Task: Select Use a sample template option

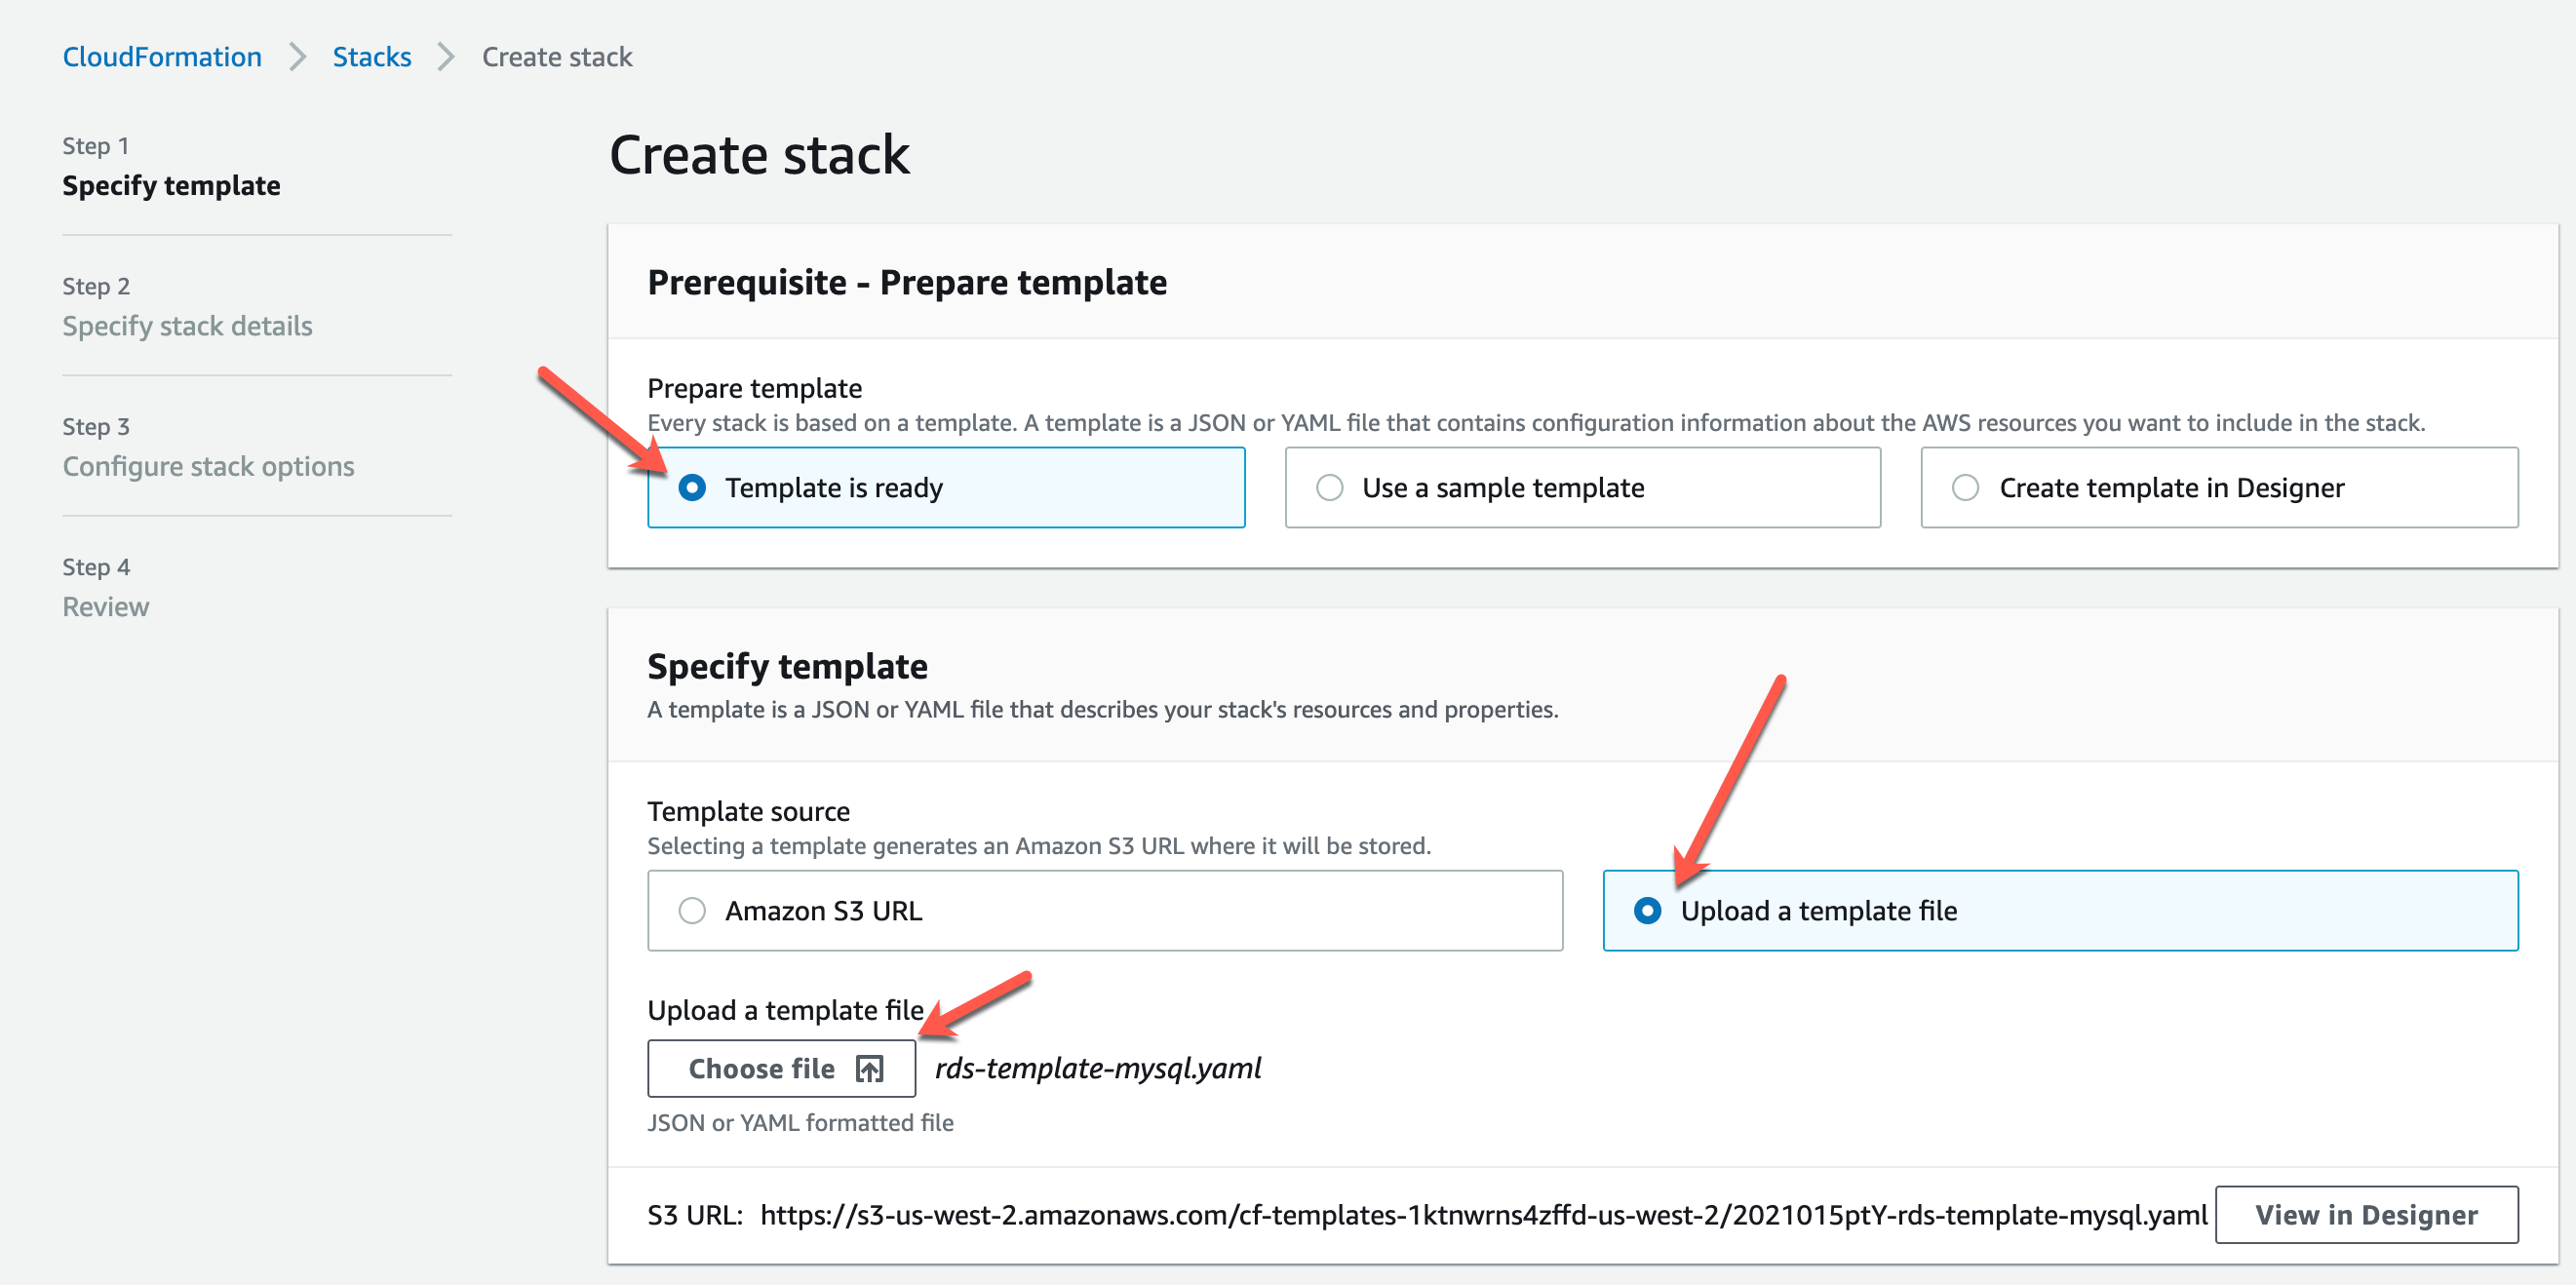Action: [x=1330, y=487]
